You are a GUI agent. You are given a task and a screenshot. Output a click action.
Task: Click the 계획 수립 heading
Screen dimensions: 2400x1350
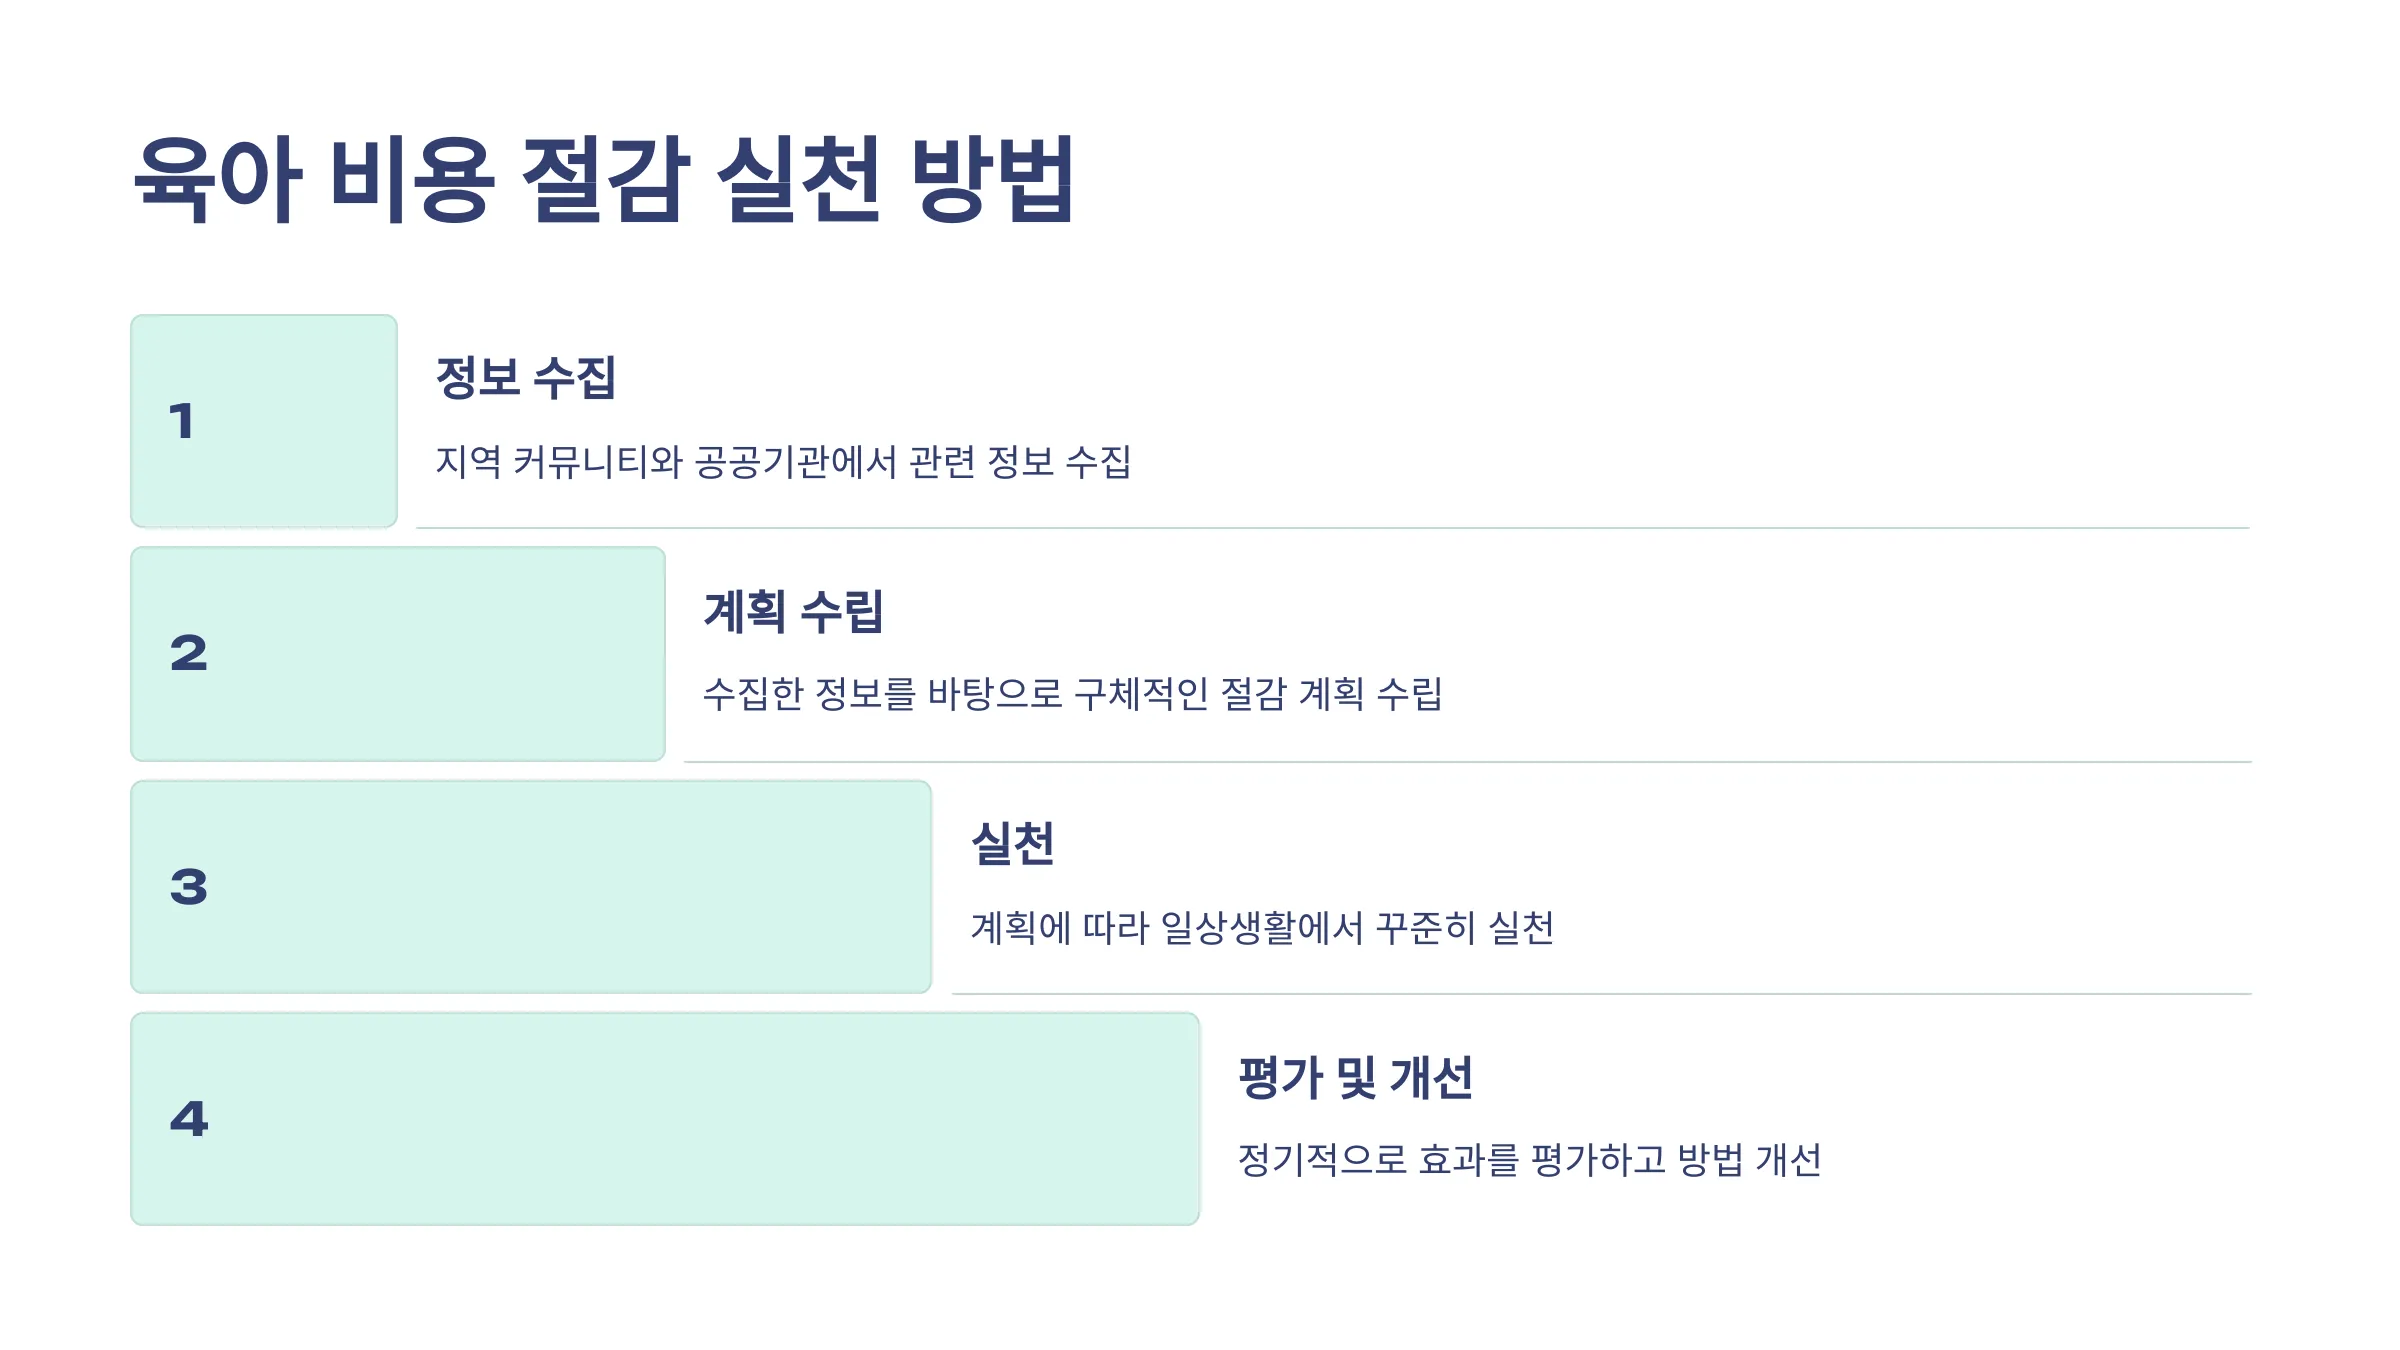pos(794,611)
